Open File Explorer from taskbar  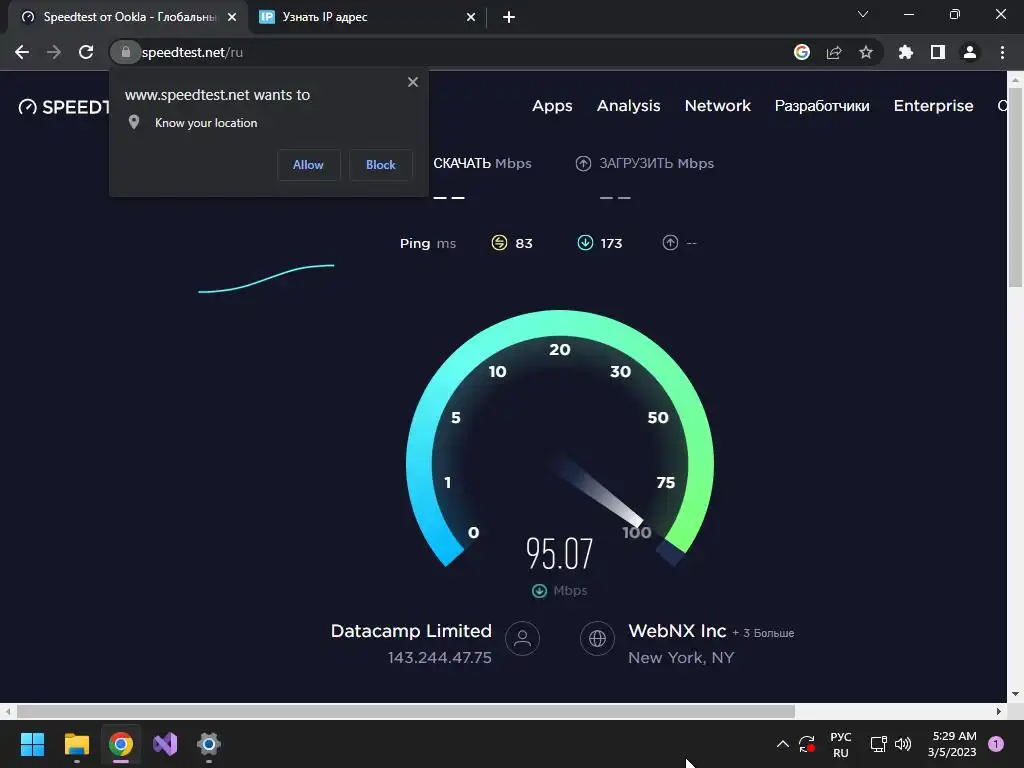(76, 744)
